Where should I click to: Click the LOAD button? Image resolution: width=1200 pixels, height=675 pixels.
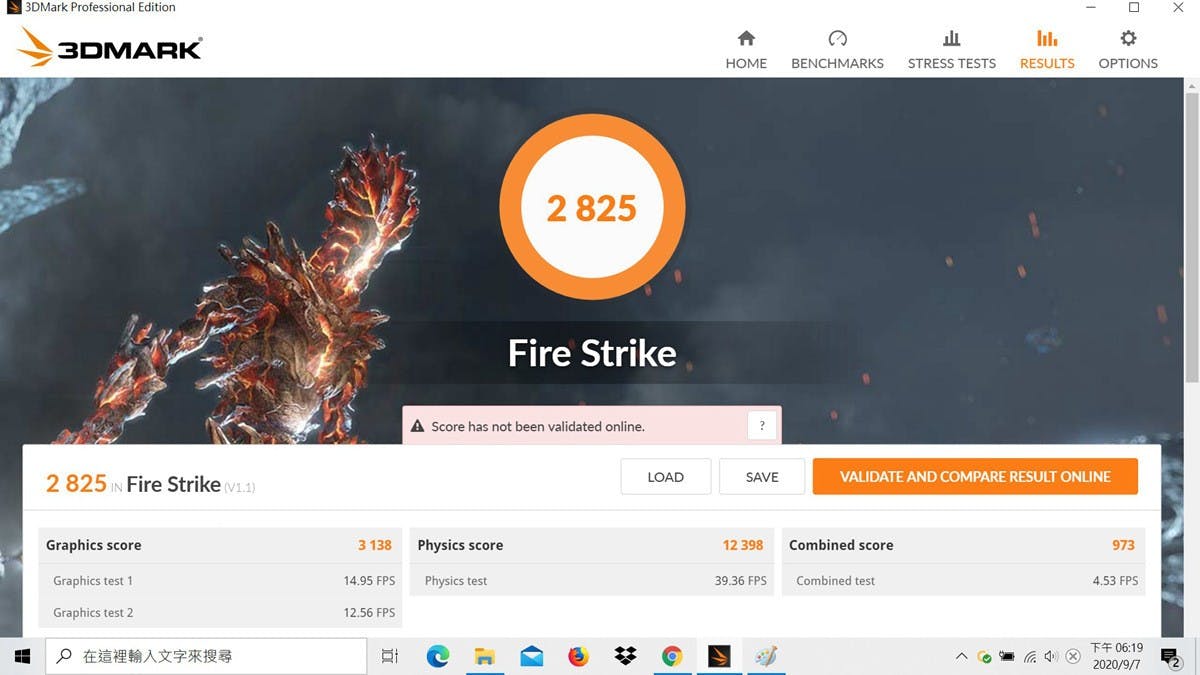pyautogui.click(x=665, y=477)
